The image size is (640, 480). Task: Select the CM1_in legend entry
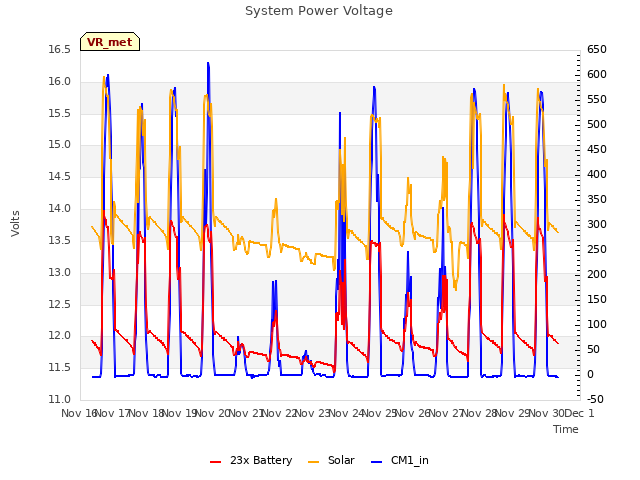click(x=400, y=460)
